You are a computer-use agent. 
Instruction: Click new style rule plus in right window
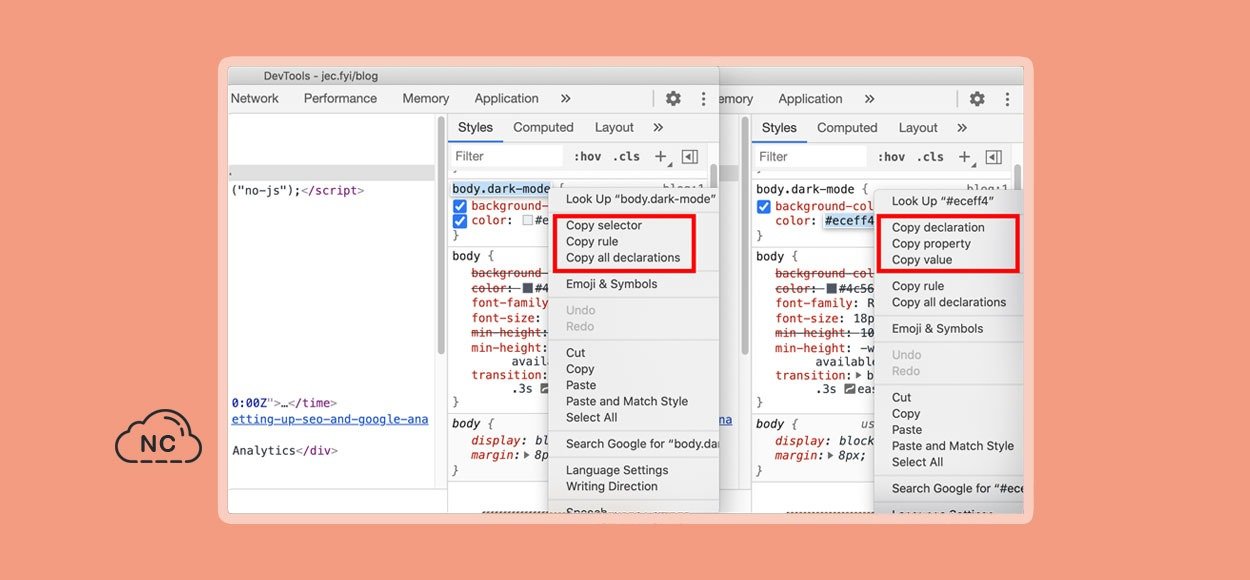tap(964, 156)
